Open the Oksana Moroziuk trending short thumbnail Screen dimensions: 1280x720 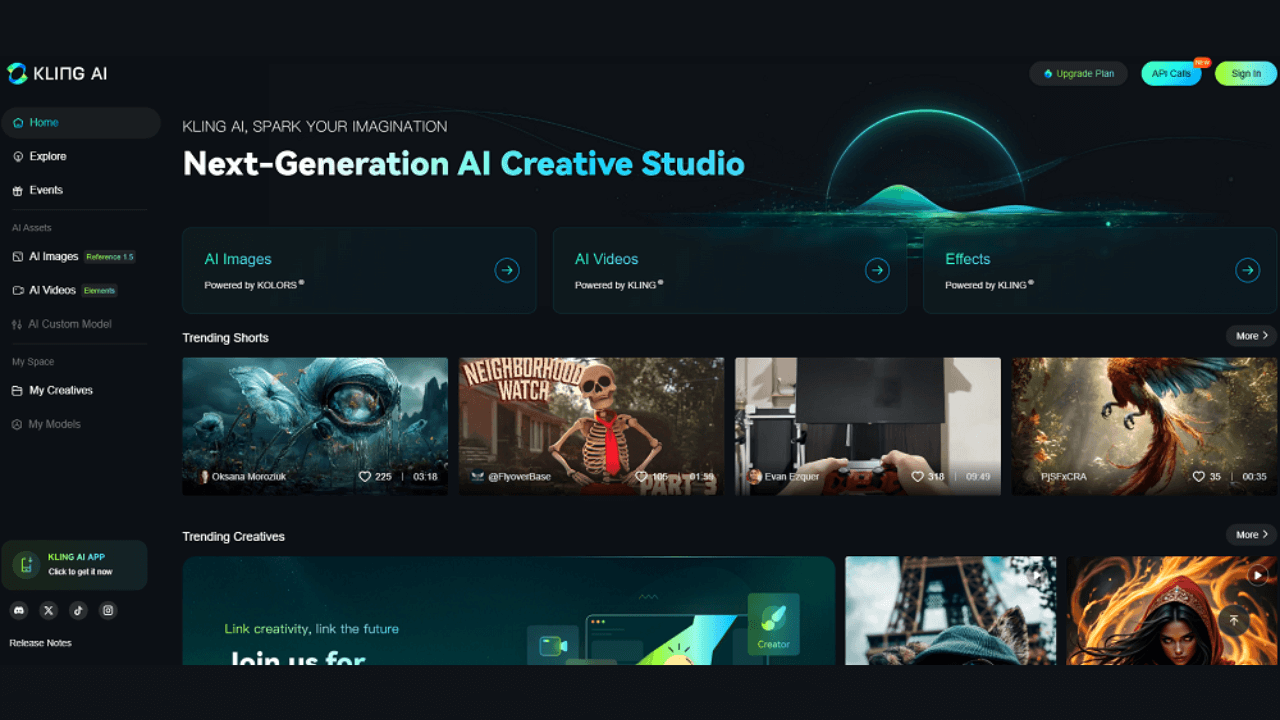315,426
